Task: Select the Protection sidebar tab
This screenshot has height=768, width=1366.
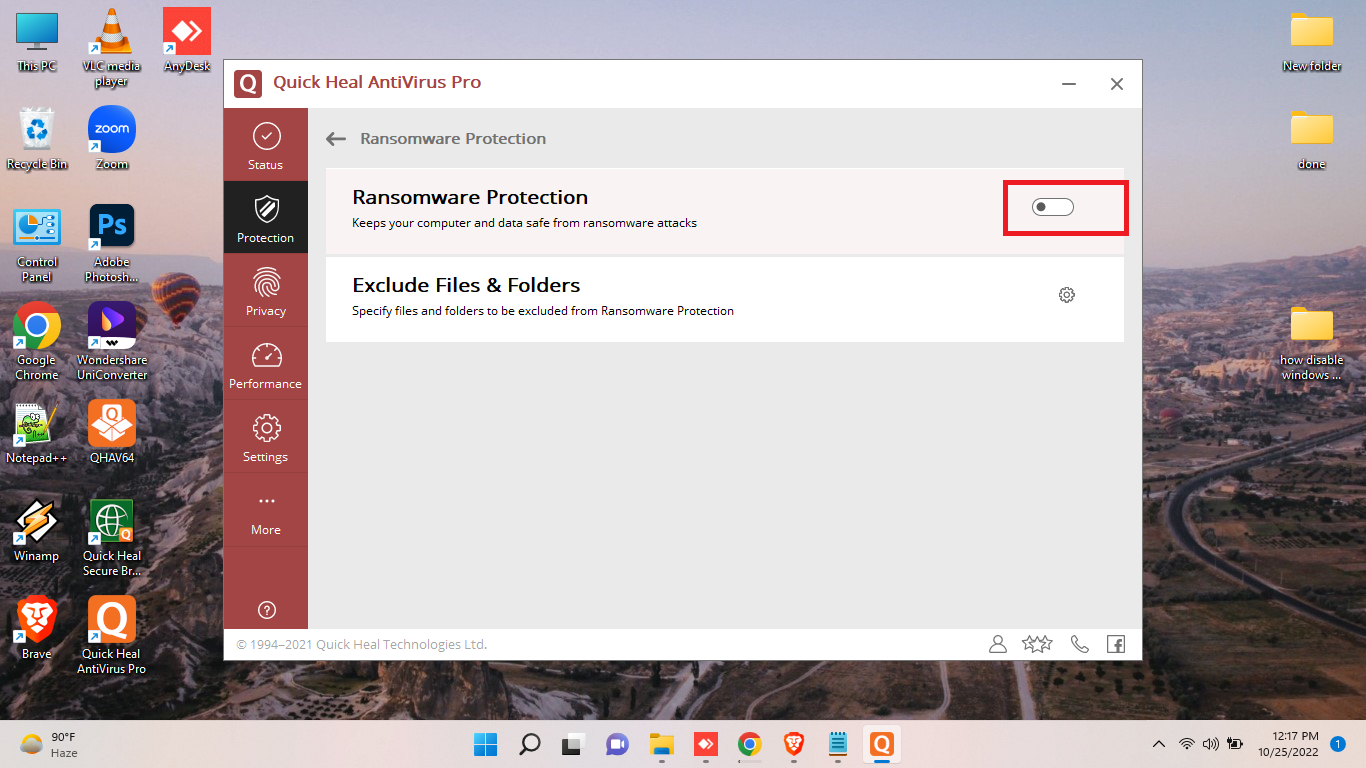Action: pyautogui.click(x=266, y=218)
